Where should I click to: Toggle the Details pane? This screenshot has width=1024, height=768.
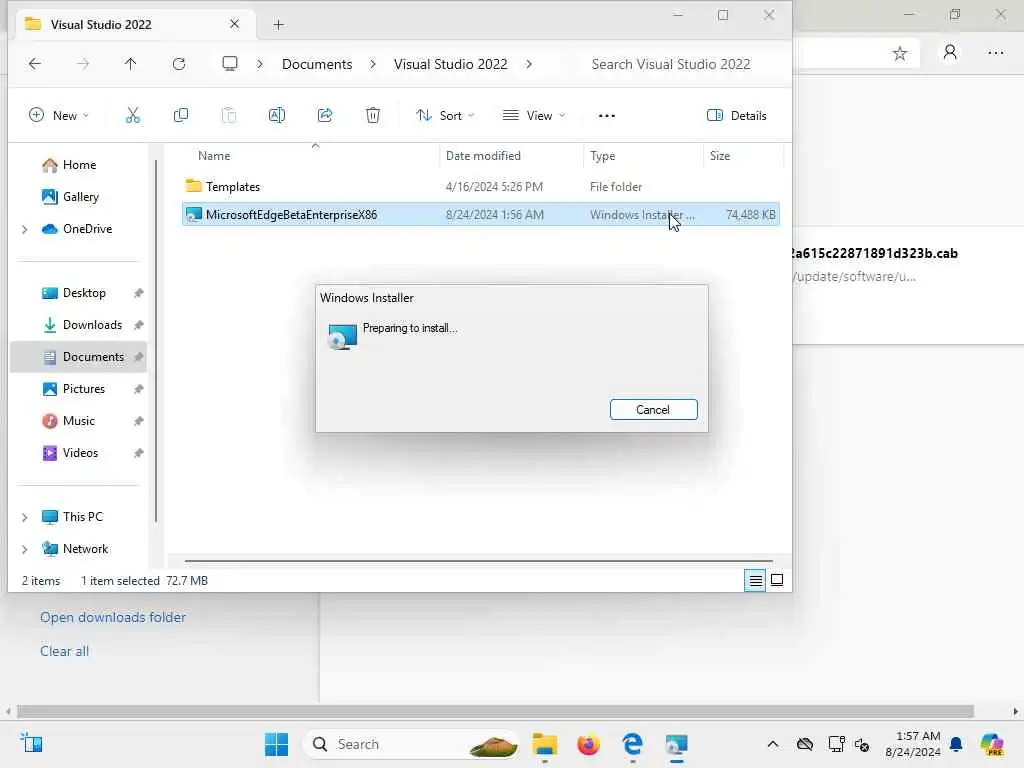pyautogui.click(x=737, y=116)
